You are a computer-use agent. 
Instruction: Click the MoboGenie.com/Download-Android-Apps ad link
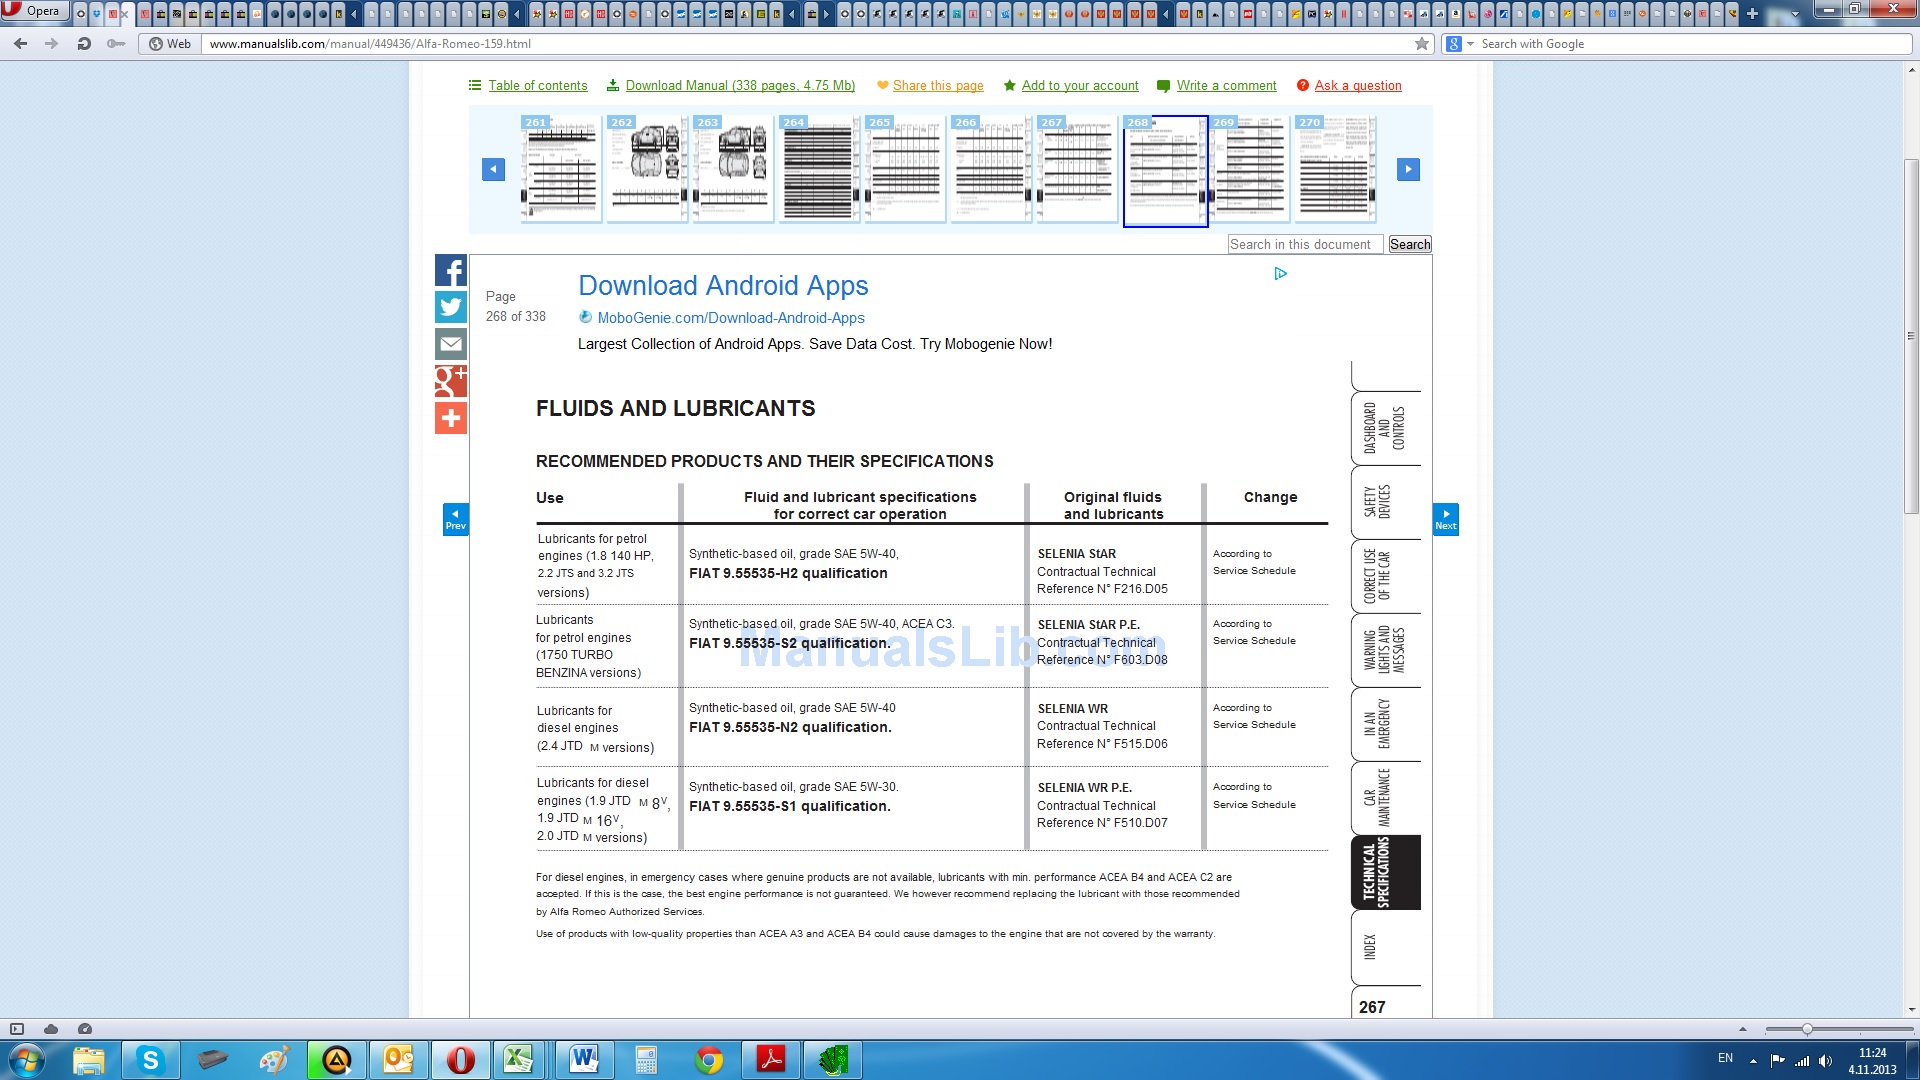point(731,318)
